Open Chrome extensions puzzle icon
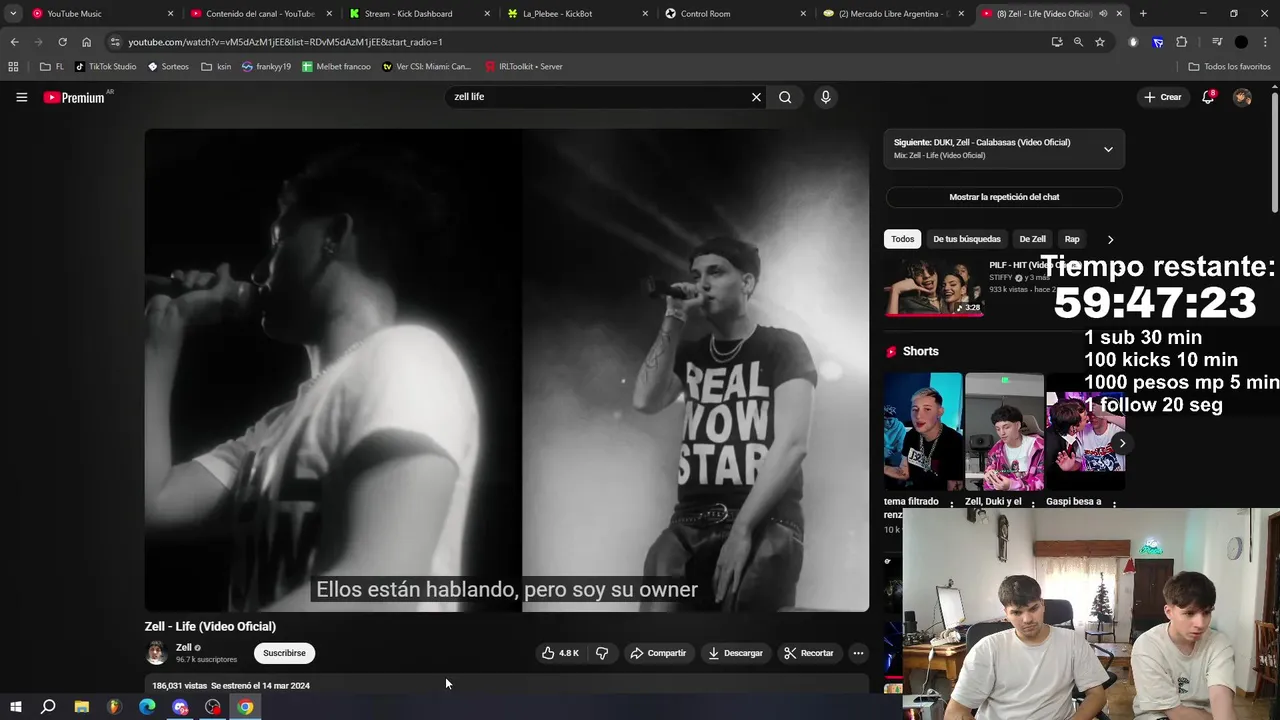The image size is (1280, 720). (x=1182, y=42)
